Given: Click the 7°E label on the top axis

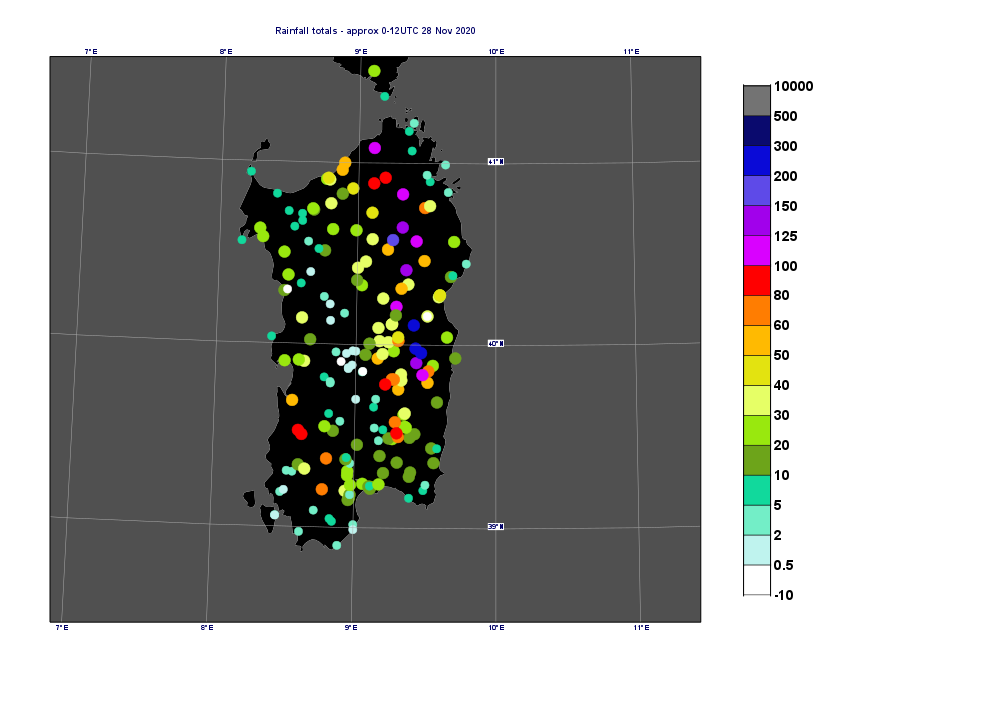Looking at the screenshot, I should pyautogui.click(x=91, y=52).
